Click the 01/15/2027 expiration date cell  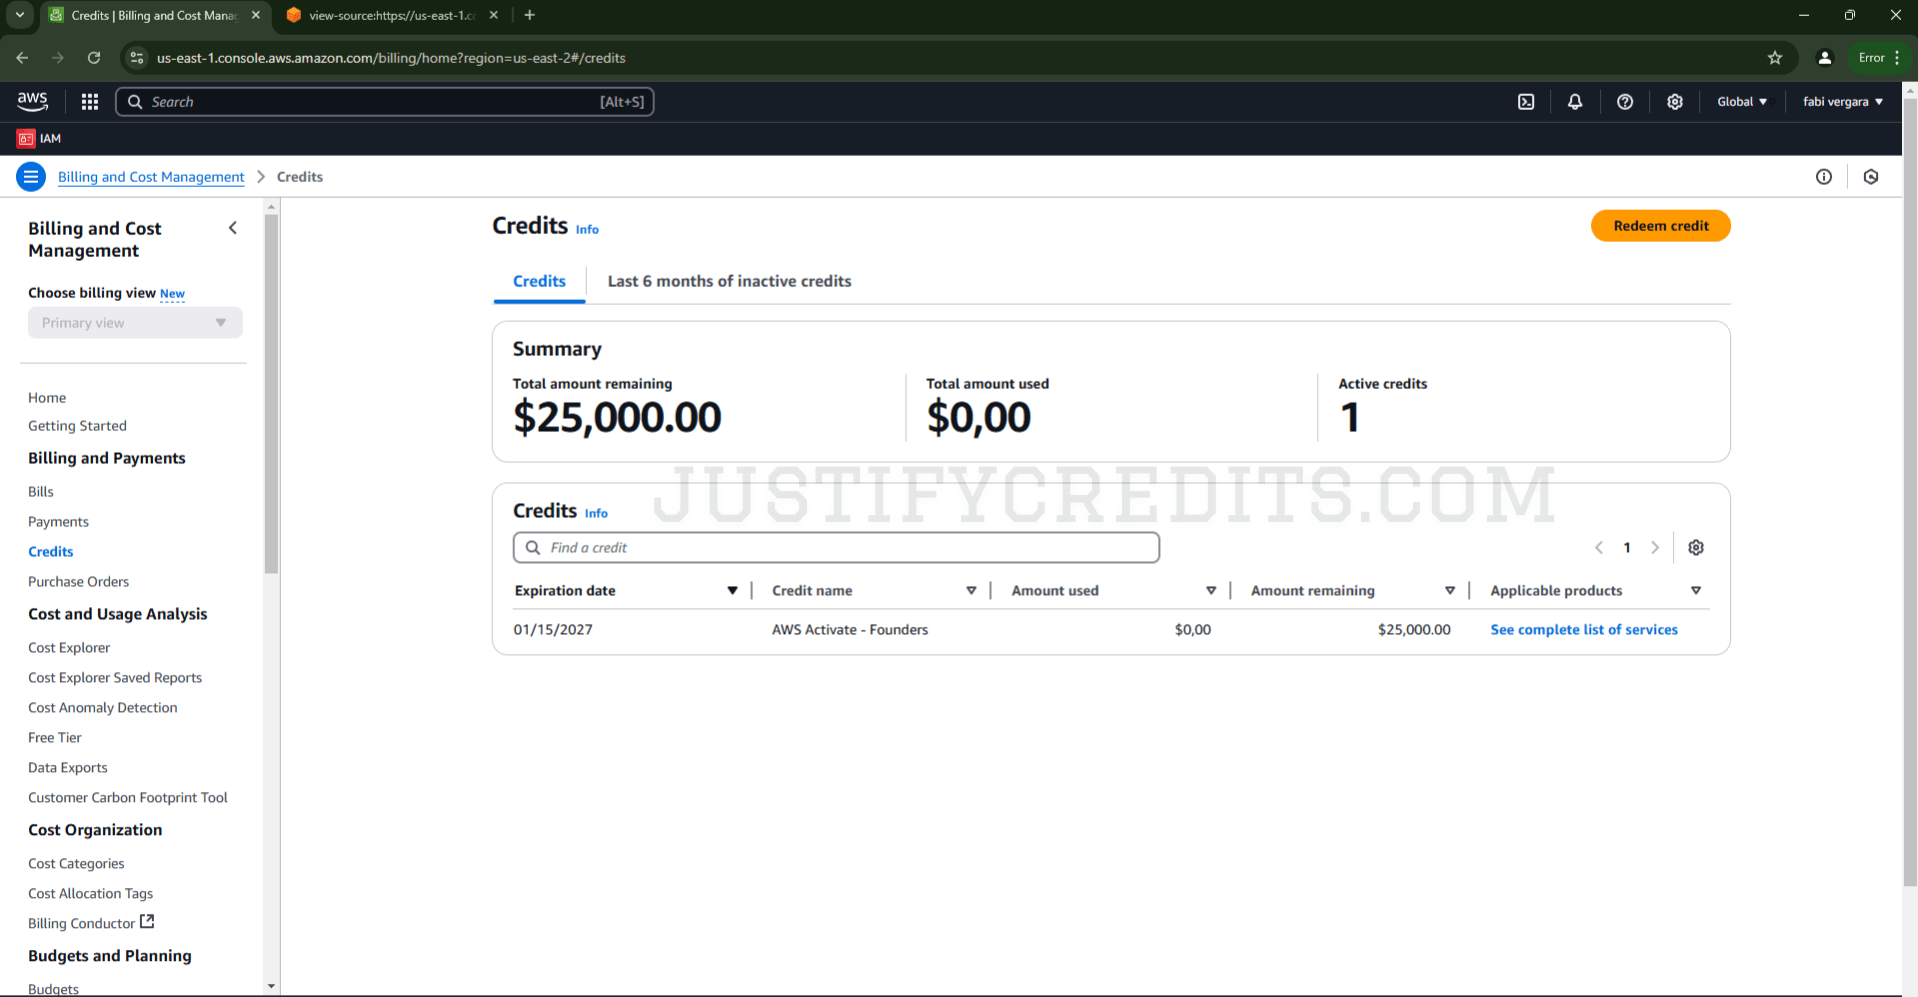pos(553,630)
